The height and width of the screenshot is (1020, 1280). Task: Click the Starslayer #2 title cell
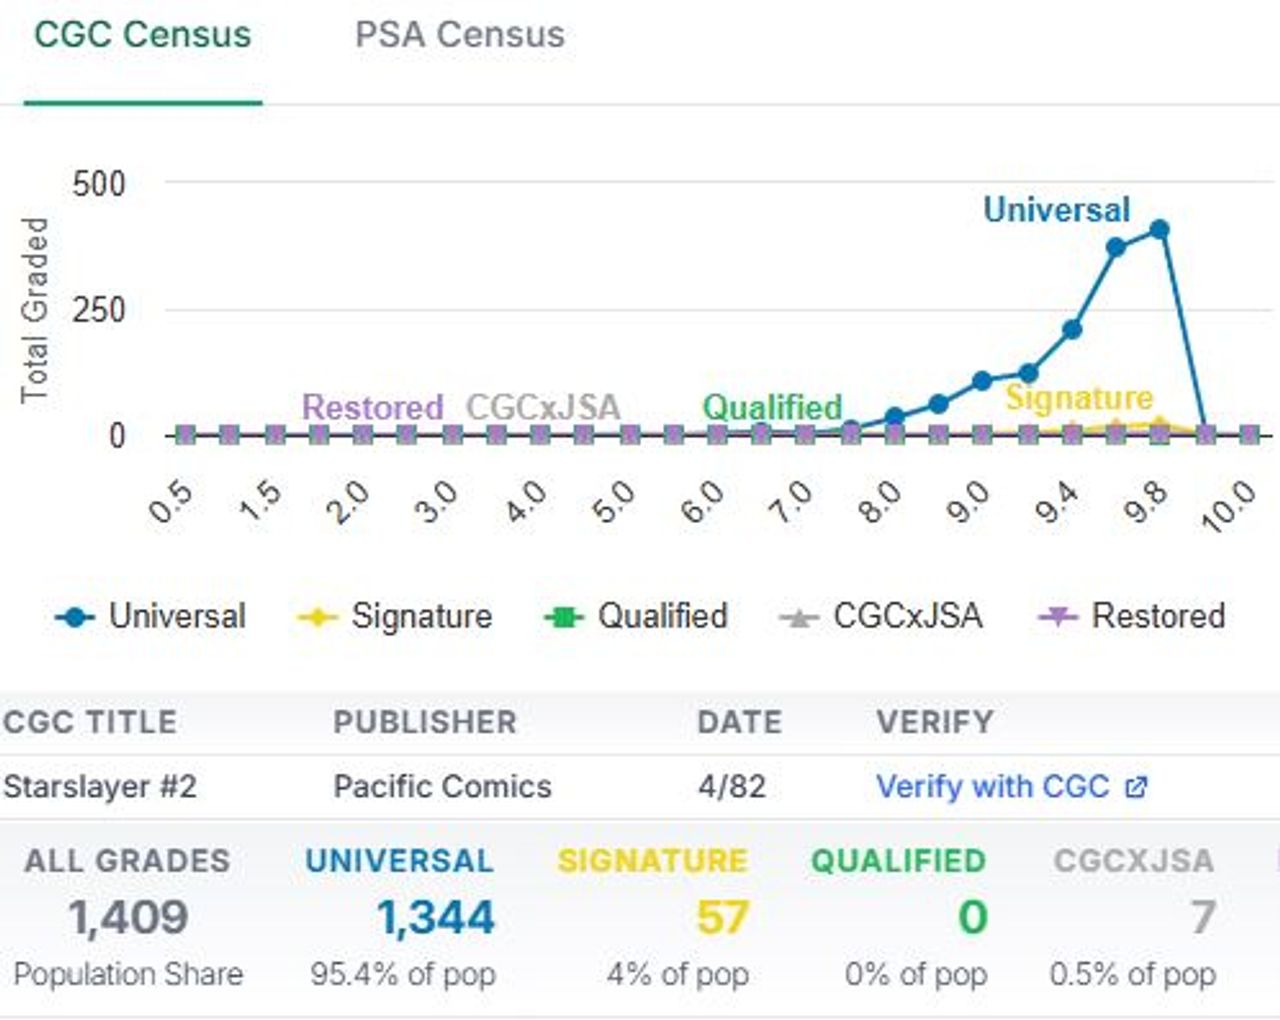(x=100, y=787)
